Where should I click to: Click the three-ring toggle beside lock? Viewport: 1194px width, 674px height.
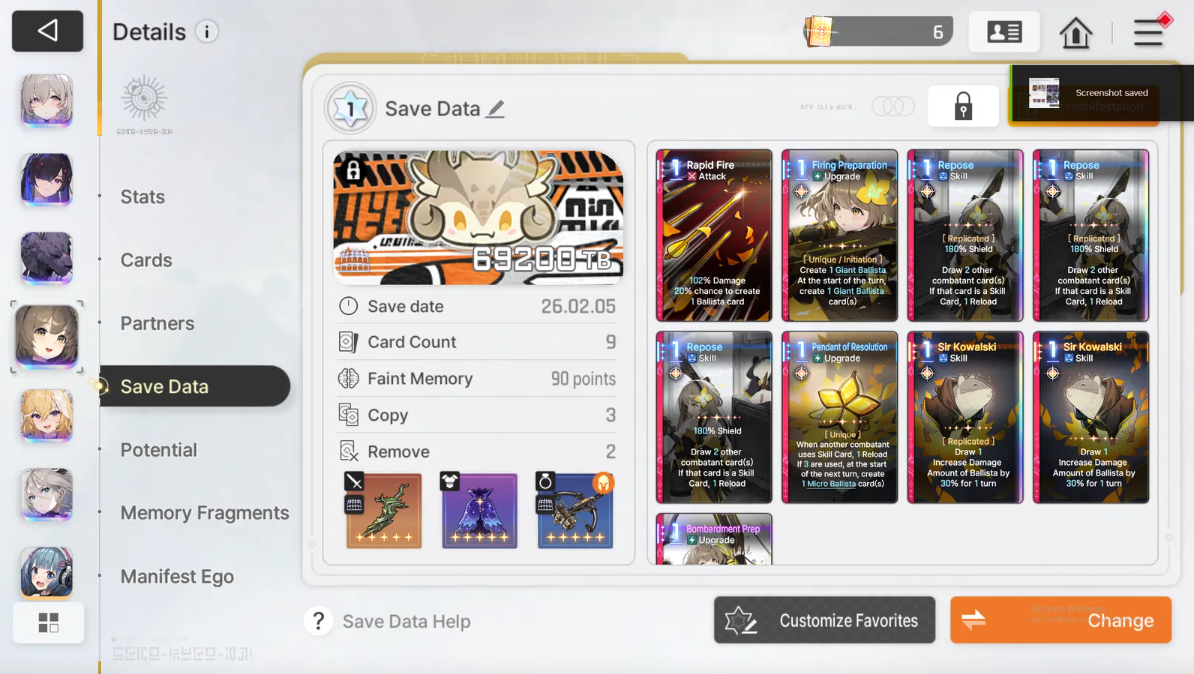pos(892,106)
